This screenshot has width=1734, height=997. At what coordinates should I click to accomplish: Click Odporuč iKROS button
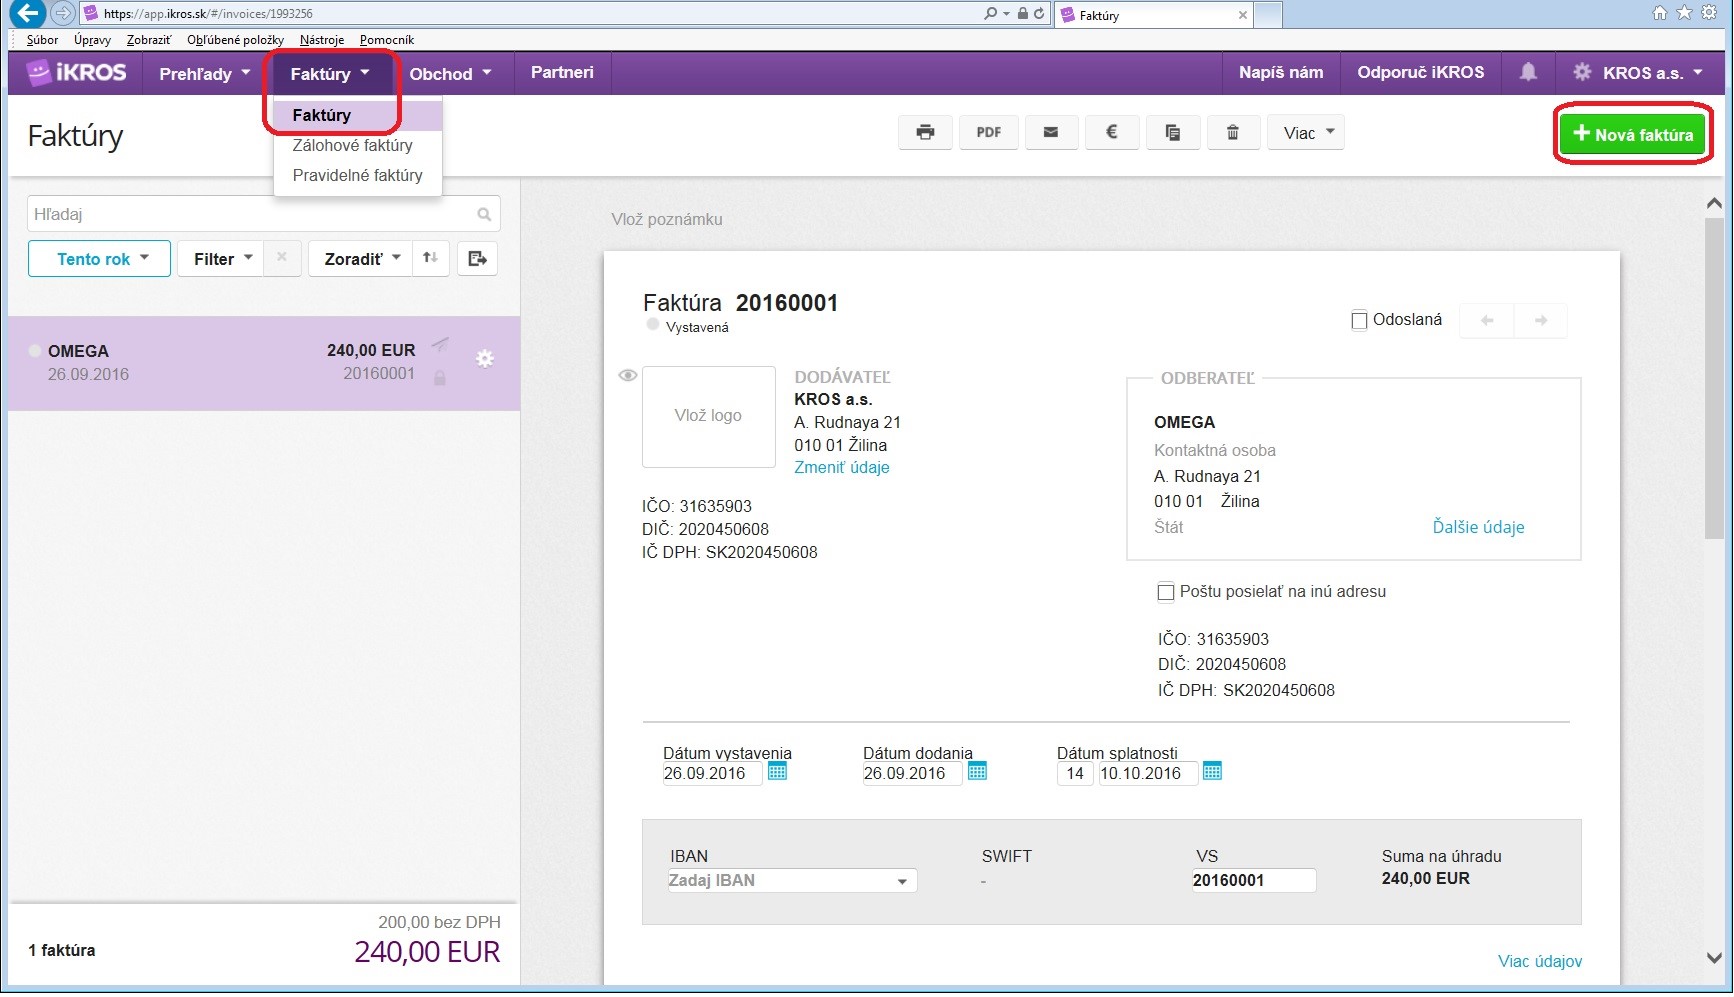(1420, 72)
